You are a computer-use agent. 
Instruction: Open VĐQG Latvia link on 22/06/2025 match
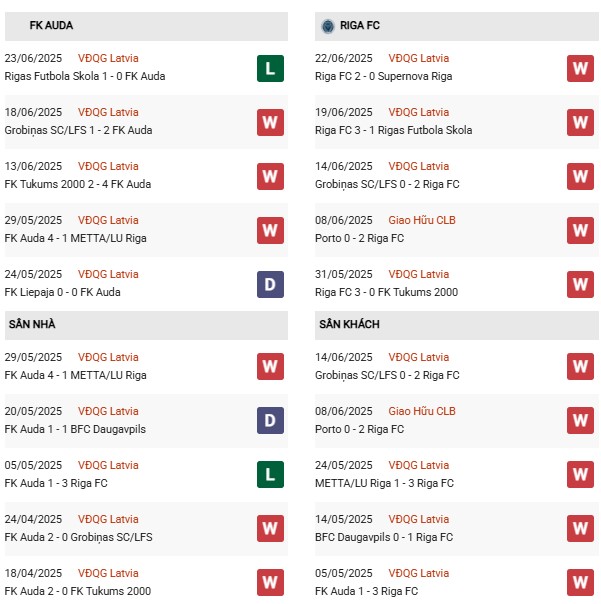pos(418,58)
